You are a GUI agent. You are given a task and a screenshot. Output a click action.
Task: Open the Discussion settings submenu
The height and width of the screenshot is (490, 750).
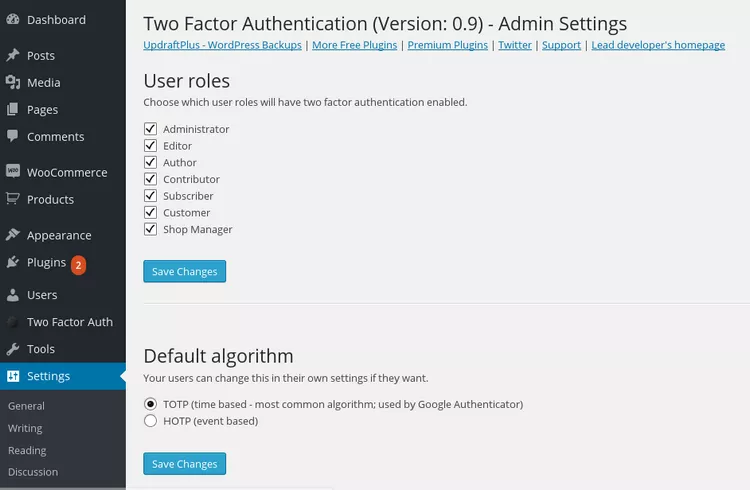tap(33, 472)
